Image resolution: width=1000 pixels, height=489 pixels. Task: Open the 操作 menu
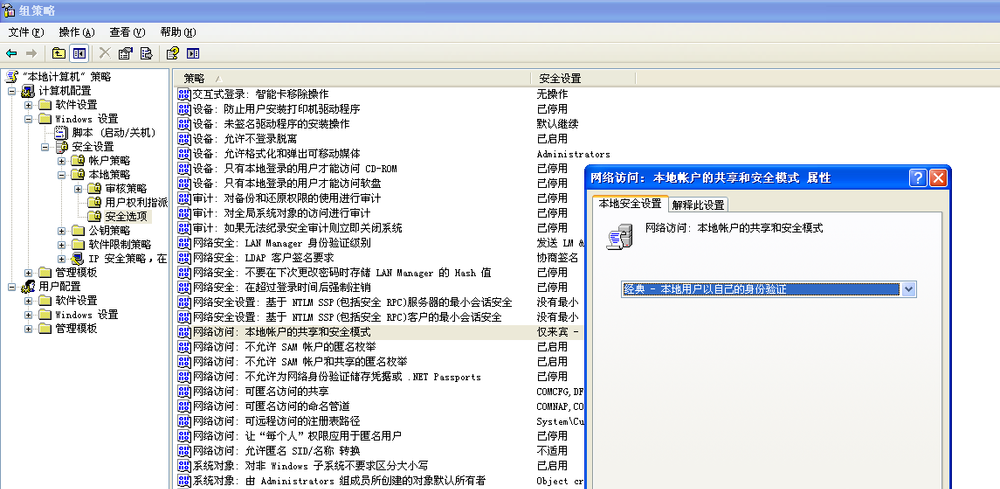click(x=77, y=32)
